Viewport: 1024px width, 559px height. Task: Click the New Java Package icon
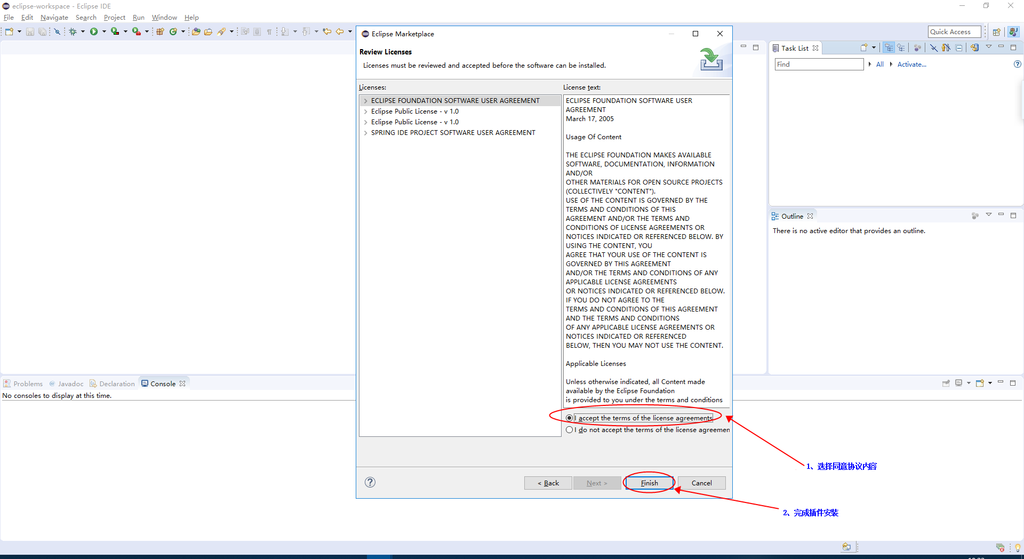tap(159, 32)
